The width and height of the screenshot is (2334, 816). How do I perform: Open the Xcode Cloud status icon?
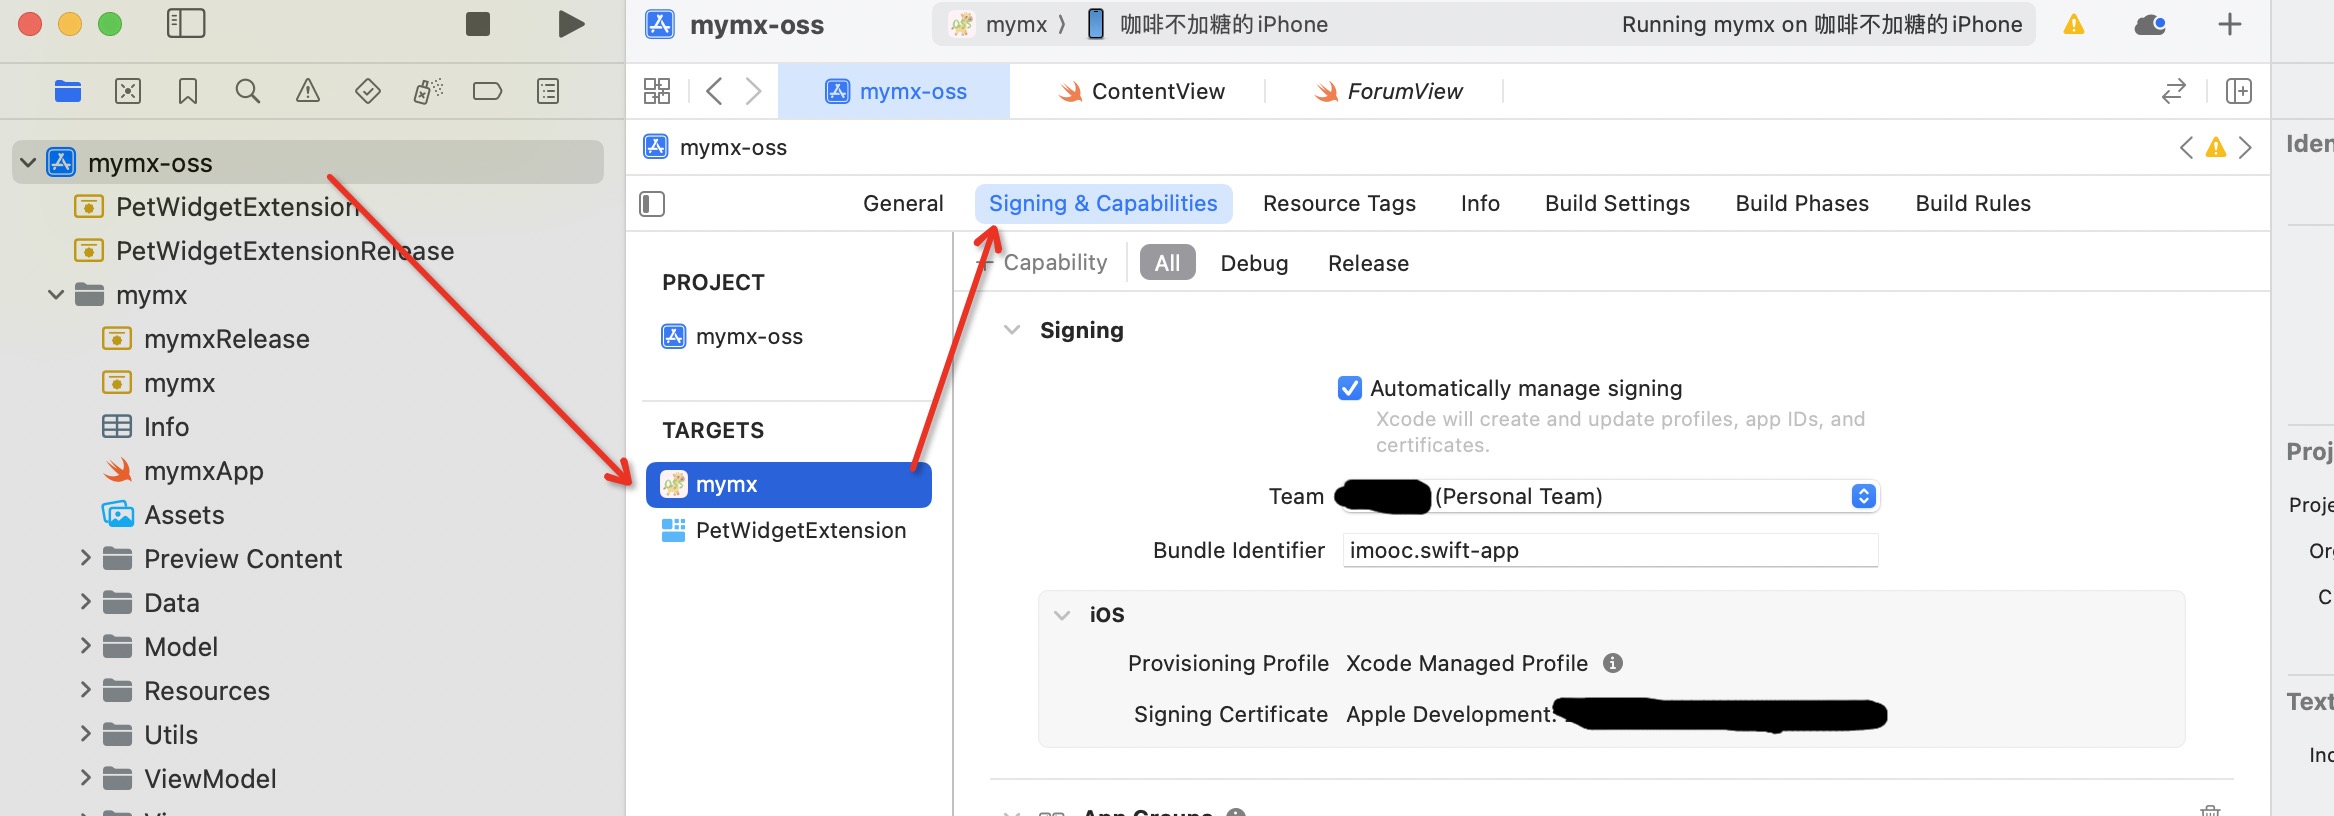2150,24
